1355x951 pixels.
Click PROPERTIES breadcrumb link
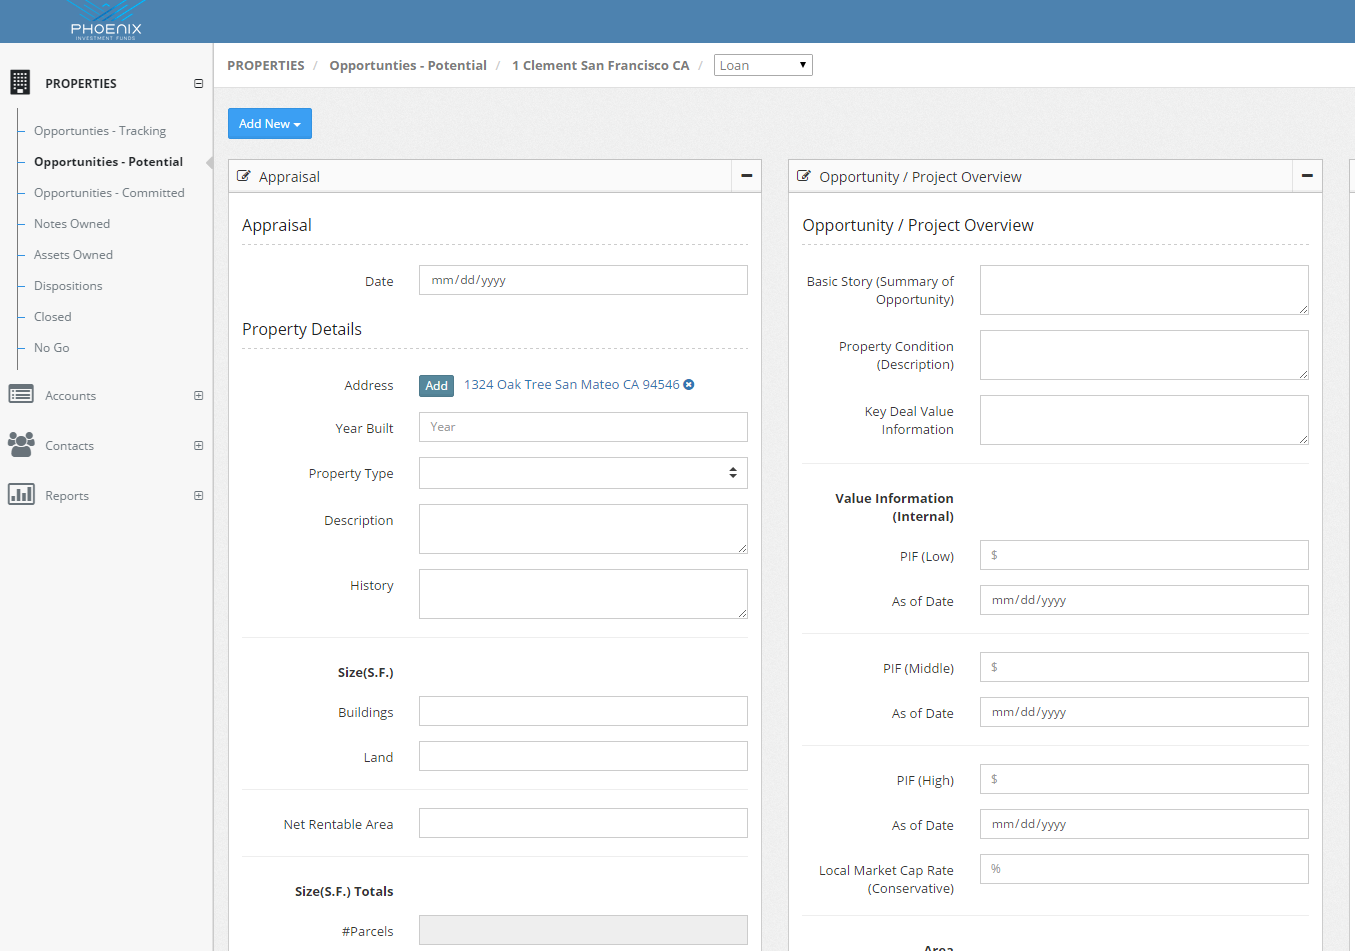pos(266,65)
